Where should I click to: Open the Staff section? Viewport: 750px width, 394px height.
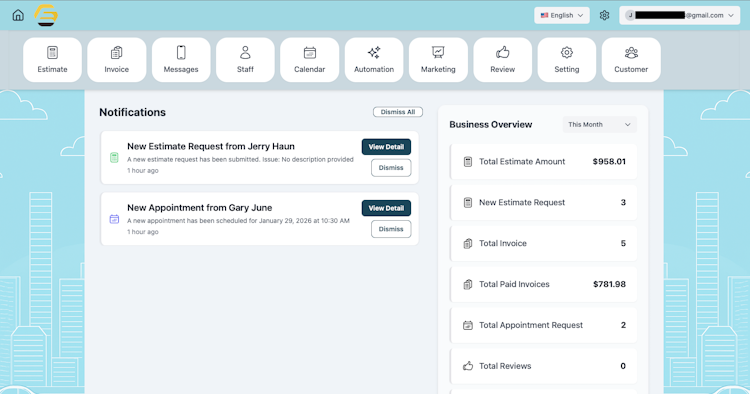click(245, 60)
